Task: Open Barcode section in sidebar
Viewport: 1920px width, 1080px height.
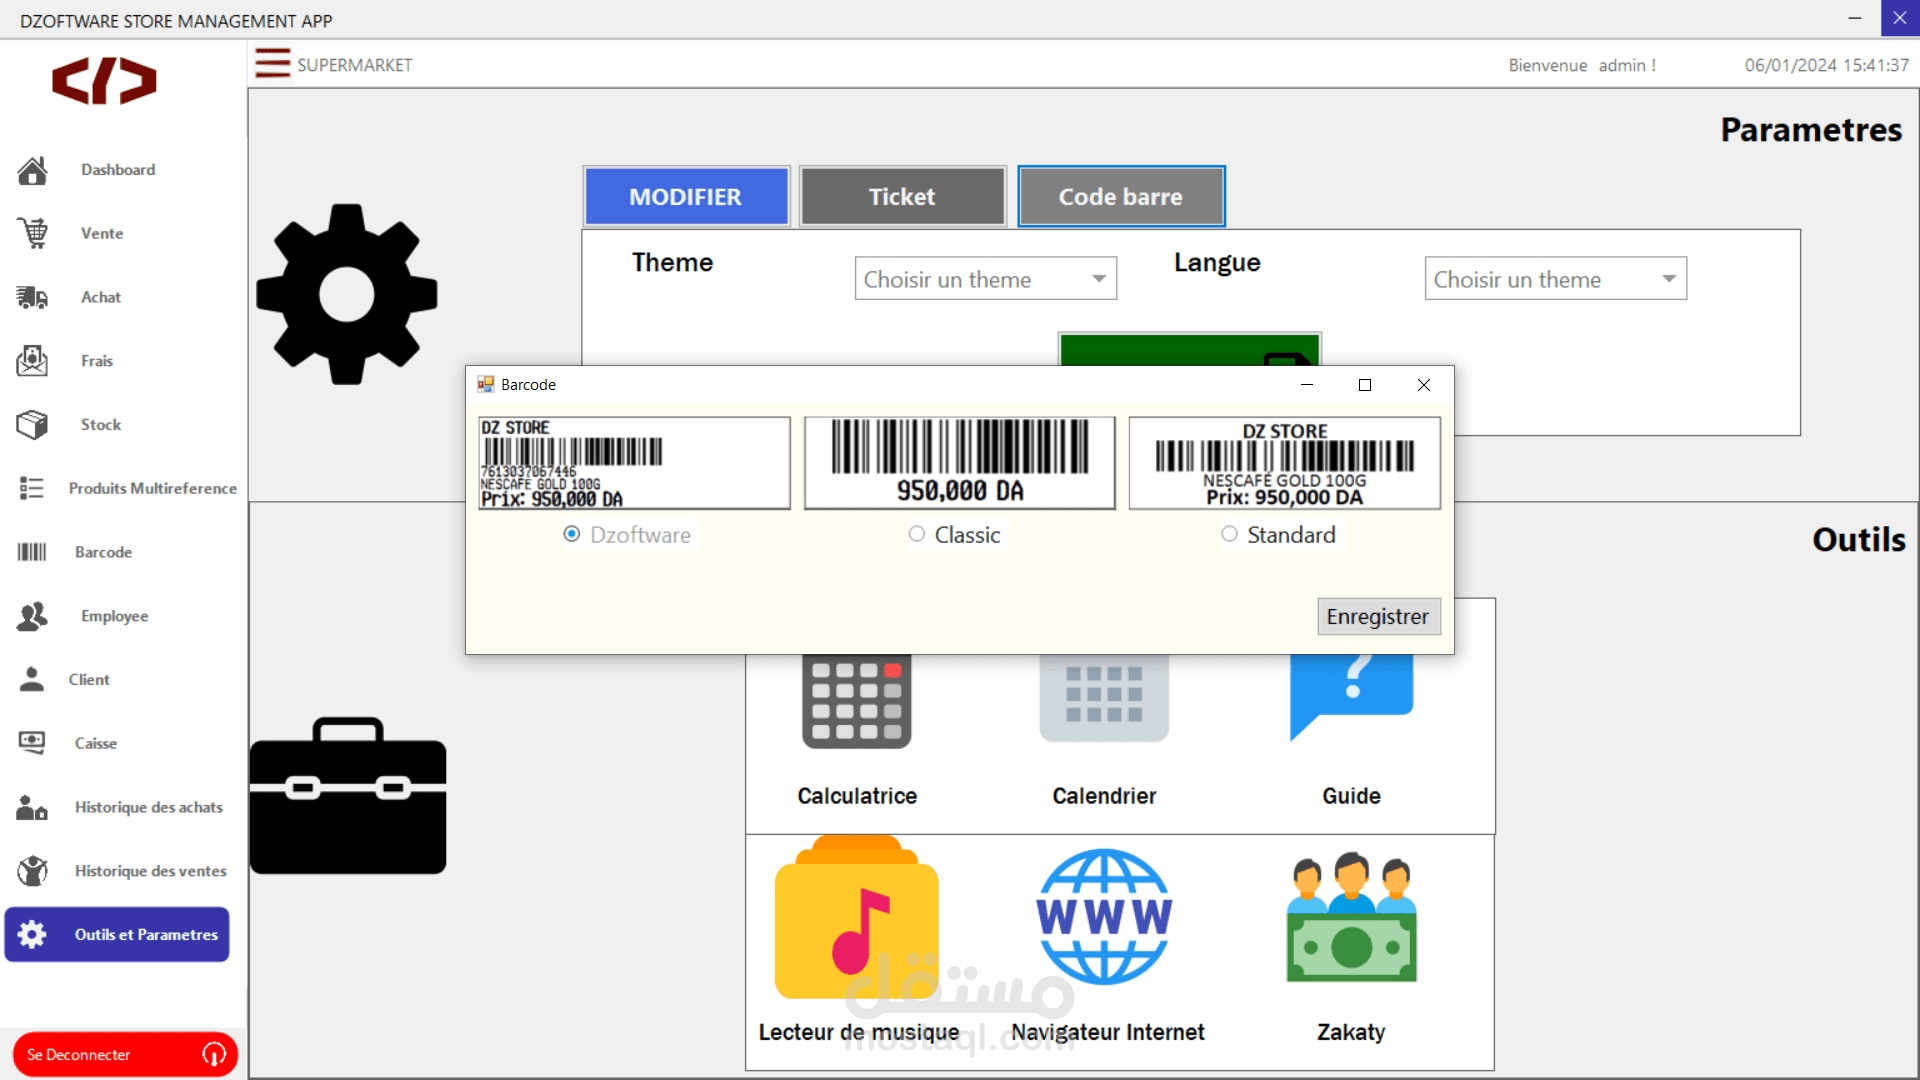Action: point(33,552)
